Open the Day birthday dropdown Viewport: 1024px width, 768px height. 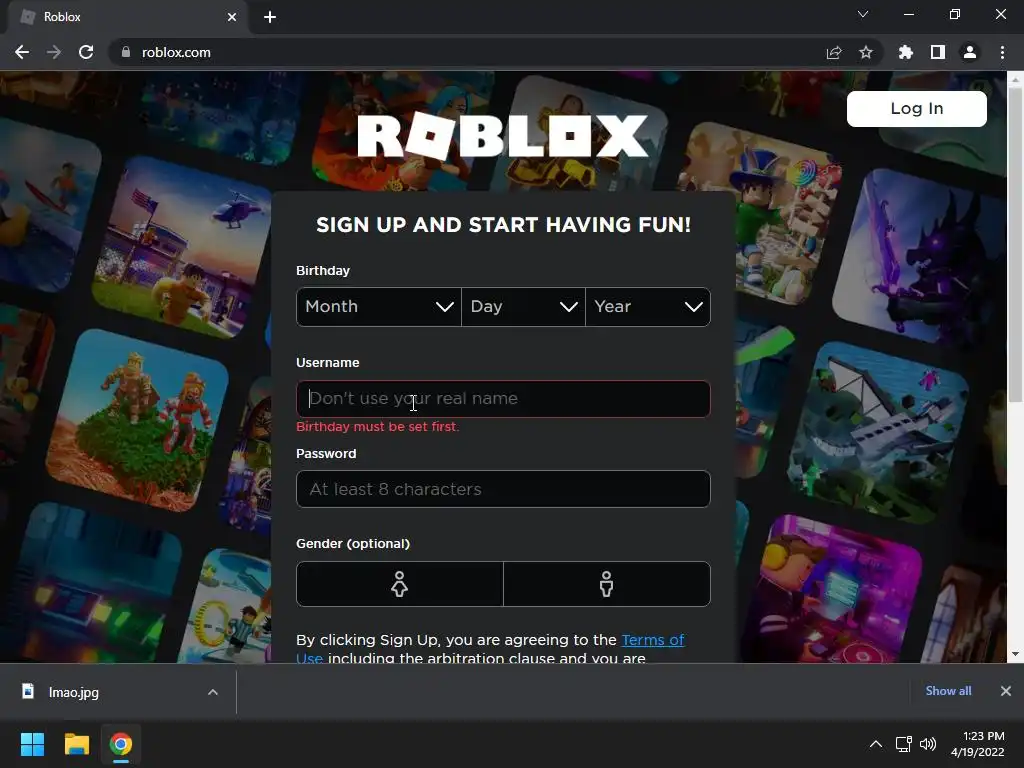(523, 307)
